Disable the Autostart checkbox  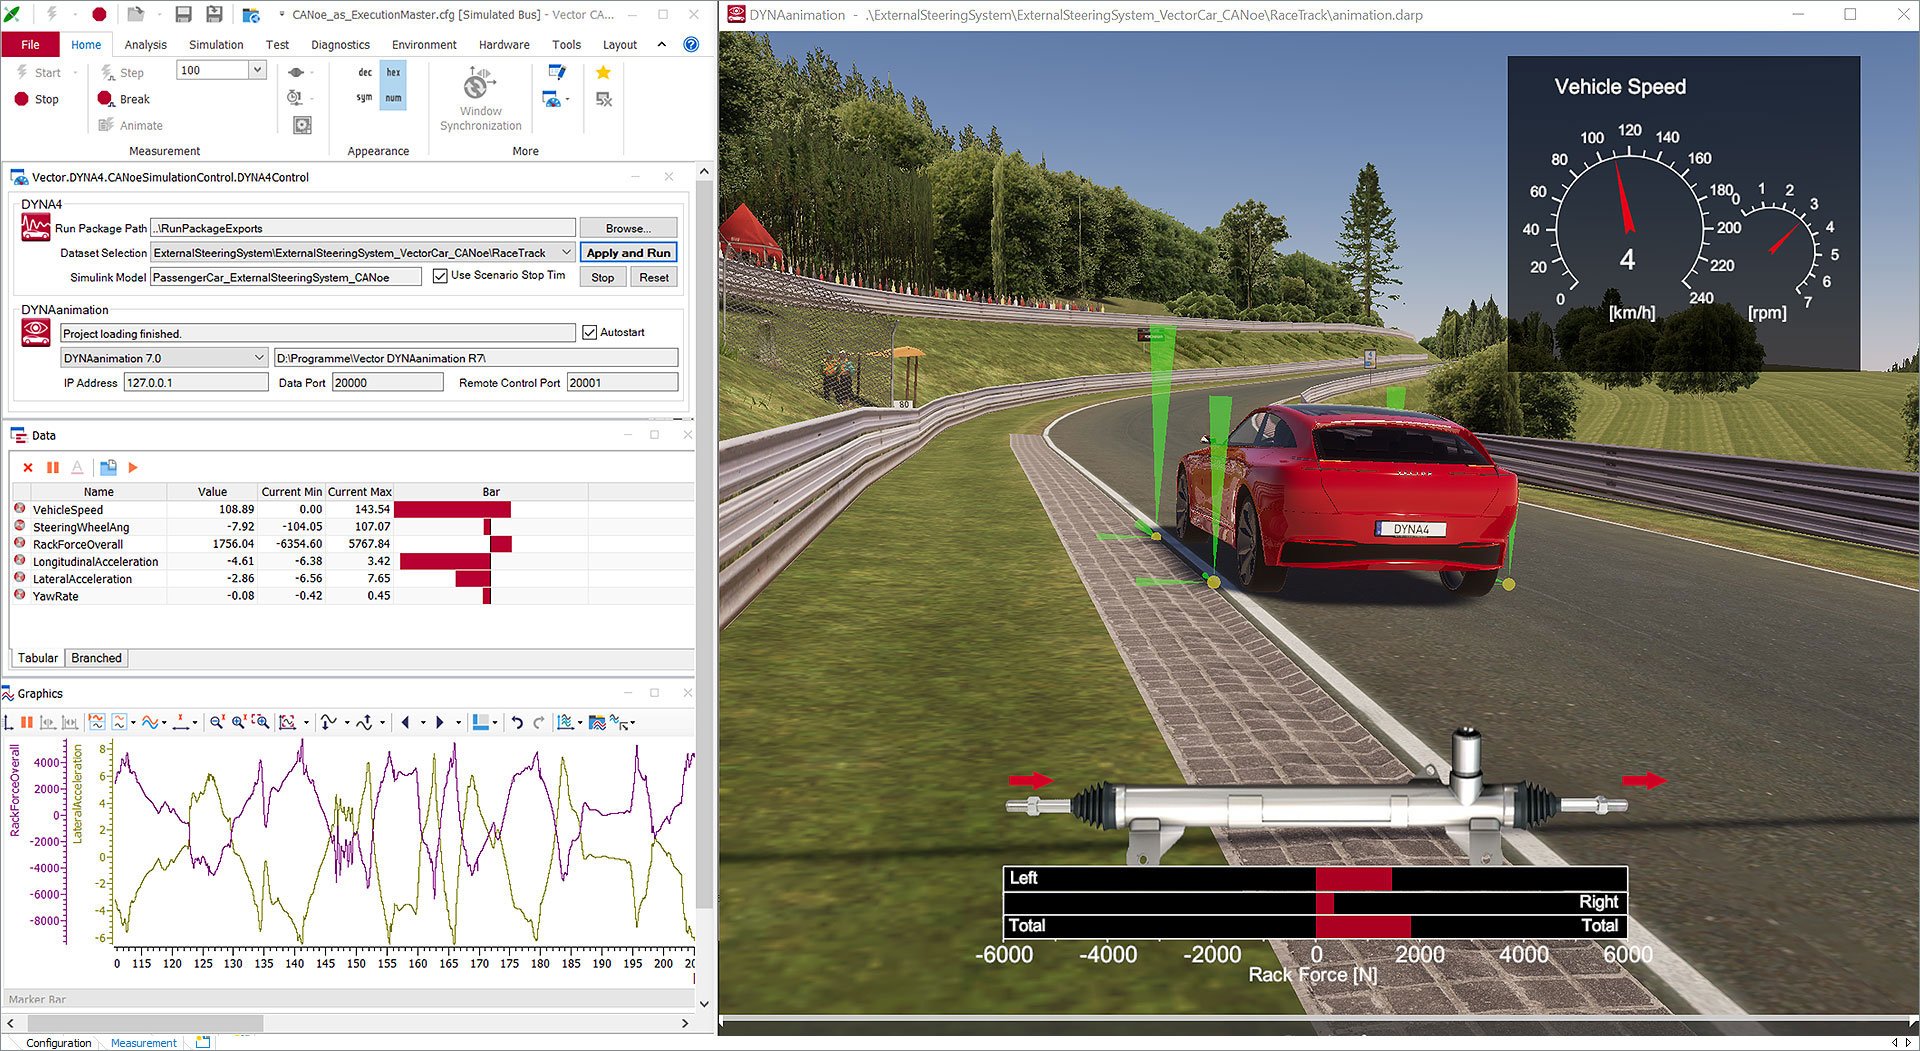[x=590, y=332]
